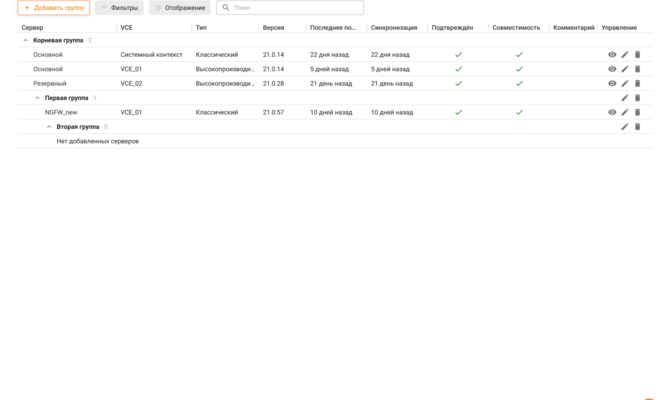Click eye icon for Резервный server
This screenshot has width=670, height=400.
tap(612, 84)
